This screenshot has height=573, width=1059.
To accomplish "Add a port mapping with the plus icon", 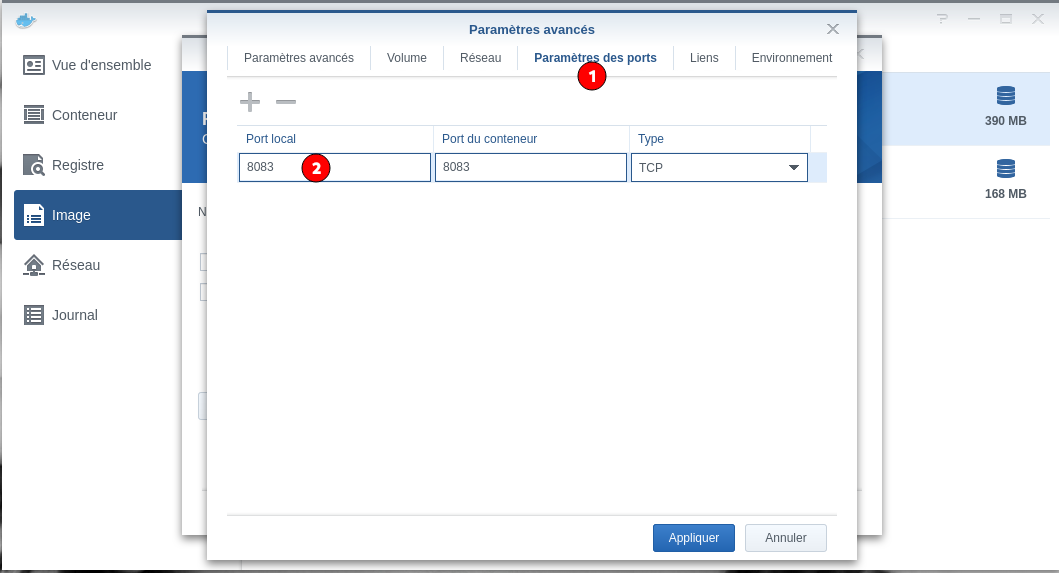I will pos(249,102).
